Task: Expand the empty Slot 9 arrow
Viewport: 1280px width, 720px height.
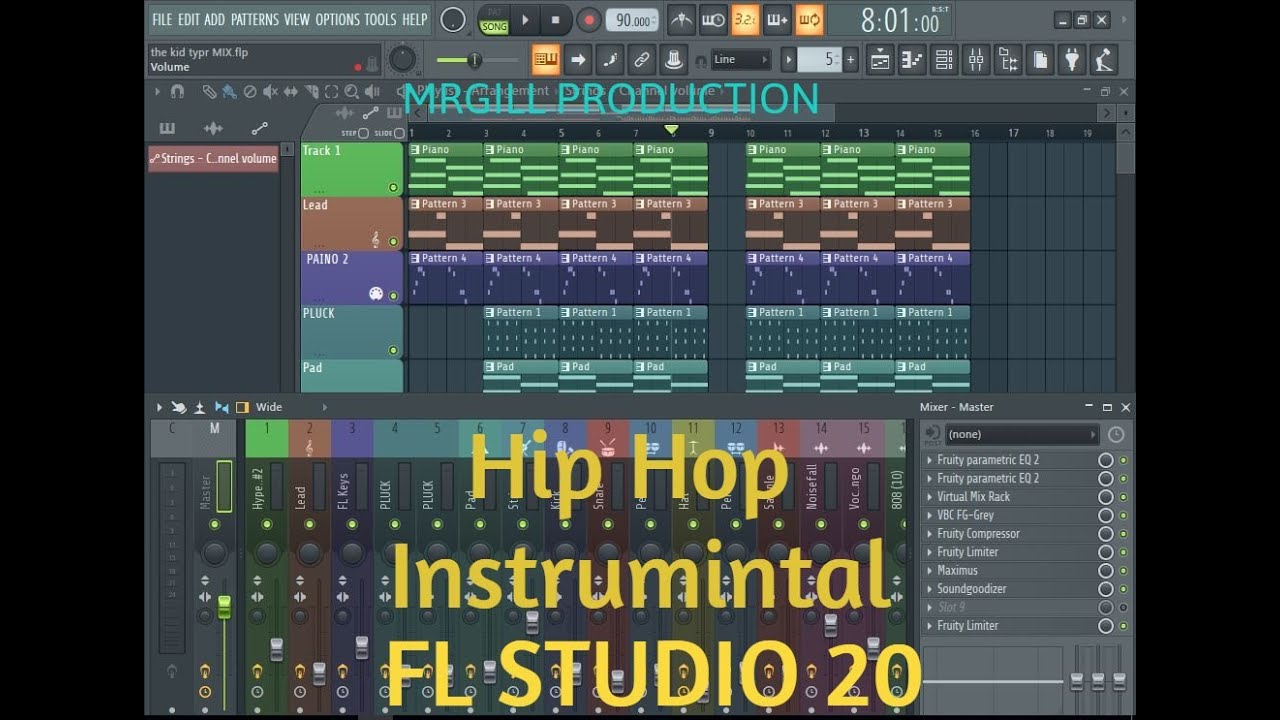Action: tap(929, 607)
